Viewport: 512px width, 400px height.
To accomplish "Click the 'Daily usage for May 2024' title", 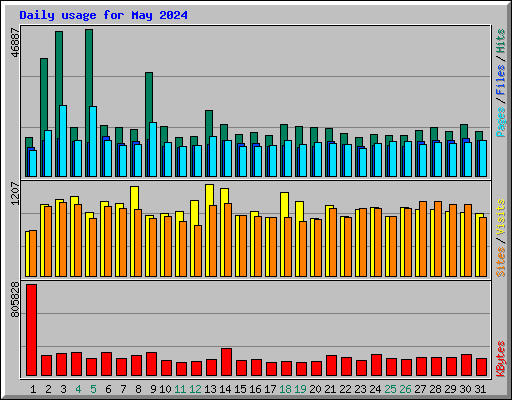I will point(103,15).
